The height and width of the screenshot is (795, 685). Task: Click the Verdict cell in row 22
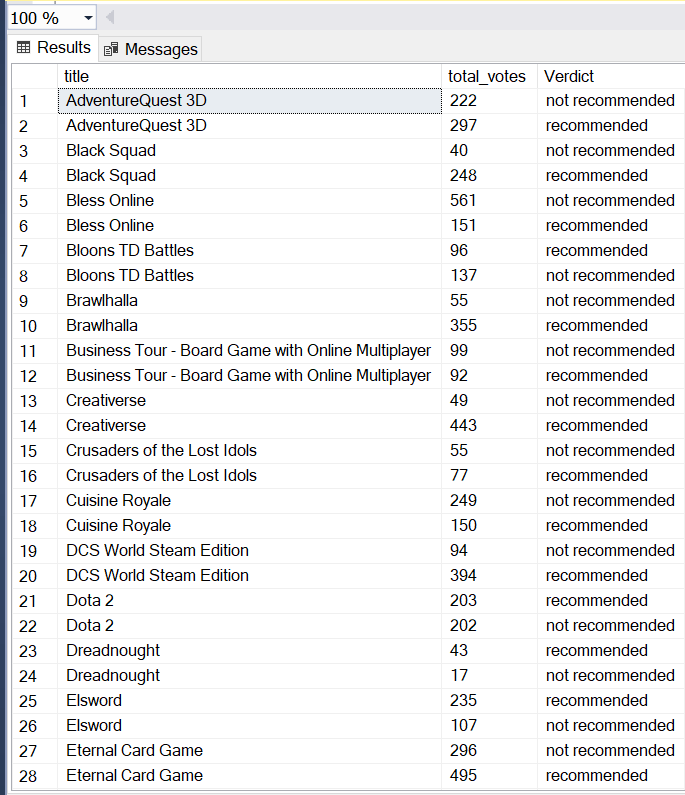[611, 626]
